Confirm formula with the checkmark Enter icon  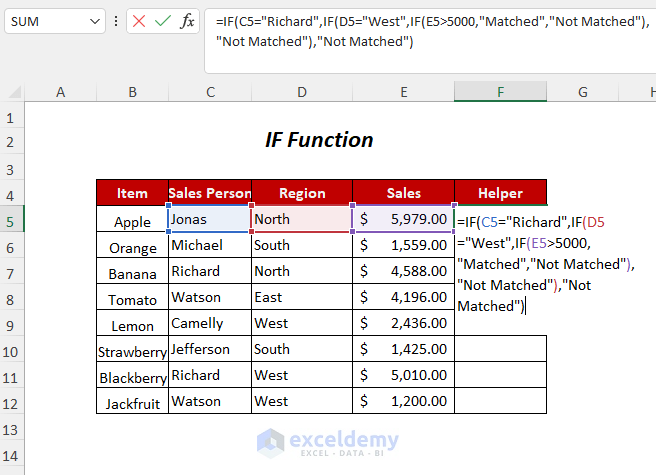pos(162,21)
